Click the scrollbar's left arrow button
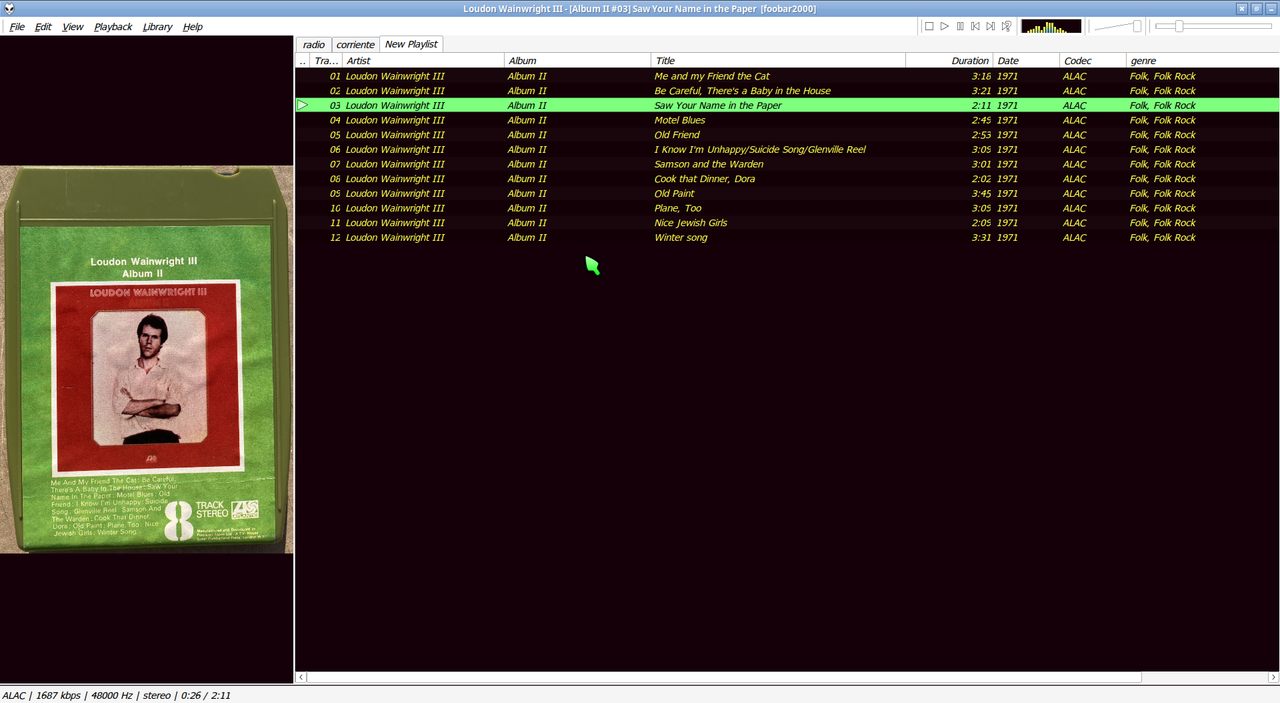 pyautogui.click(x=301, y=677)
